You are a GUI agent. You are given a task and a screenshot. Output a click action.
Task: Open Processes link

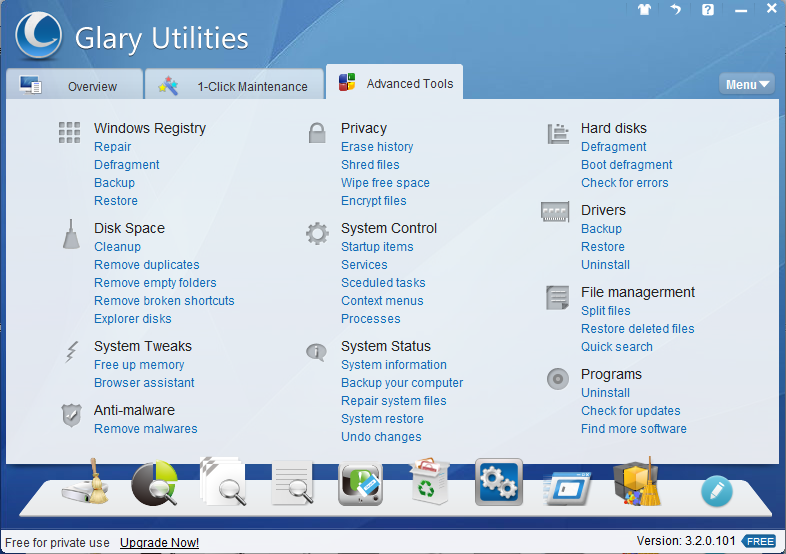pos(371,319)
